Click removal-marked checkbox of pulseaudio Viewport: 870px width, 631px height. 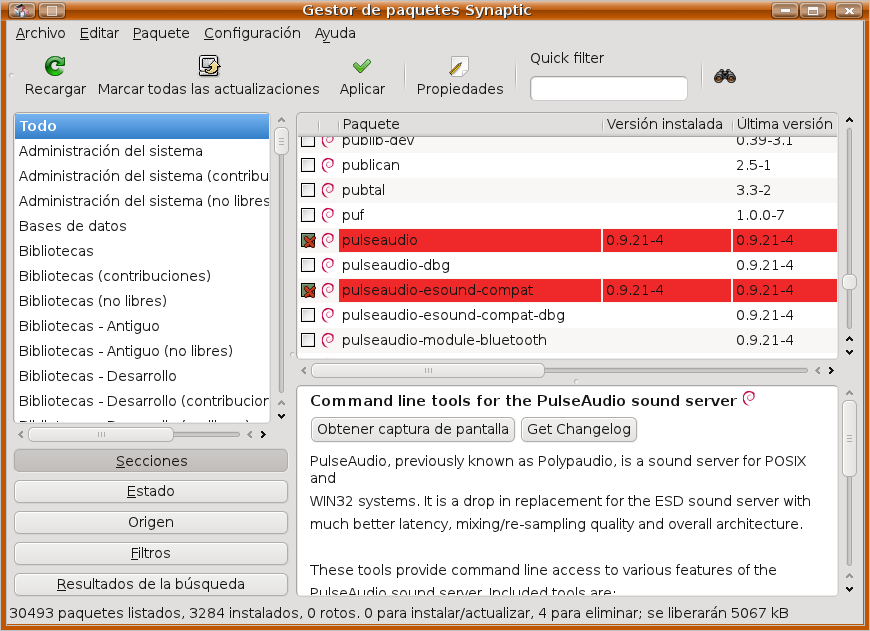(x=308, y=240)
